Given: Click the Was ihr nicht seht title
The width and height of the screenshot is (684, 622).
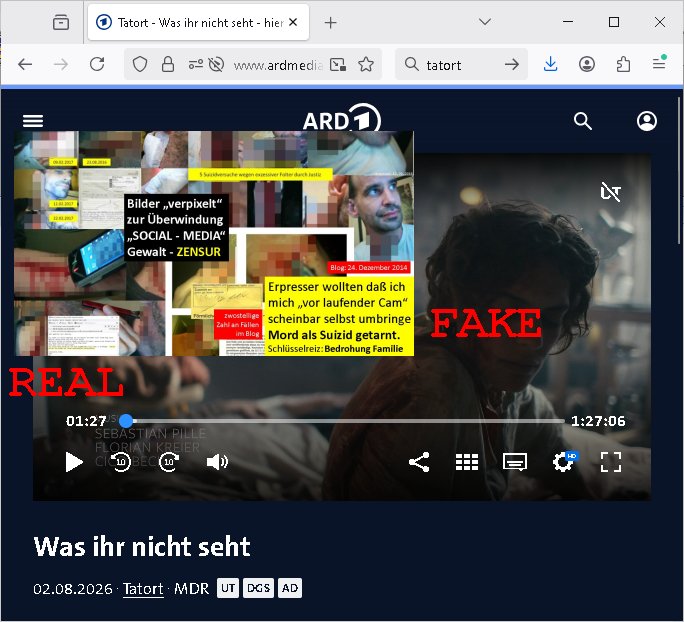Looking at the screenshot, I should [x=142, y=547].
